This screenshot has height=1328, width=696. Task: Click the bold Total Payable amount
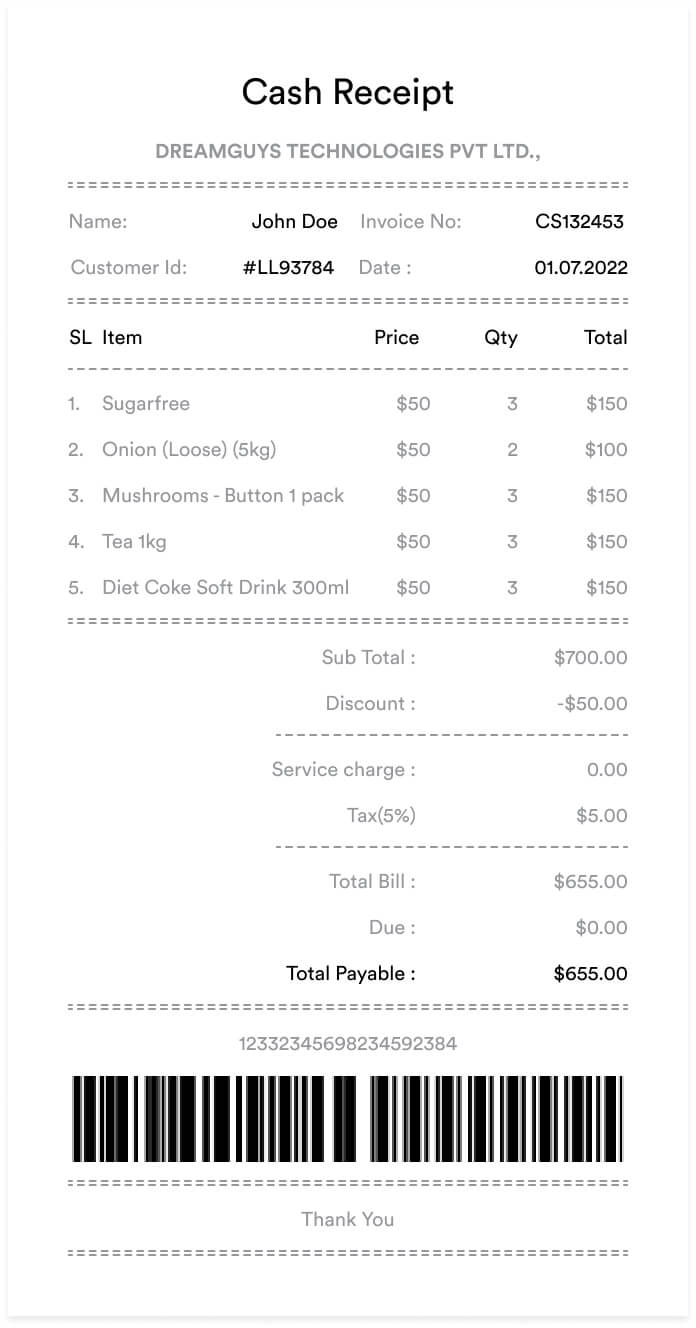(590, 974)
